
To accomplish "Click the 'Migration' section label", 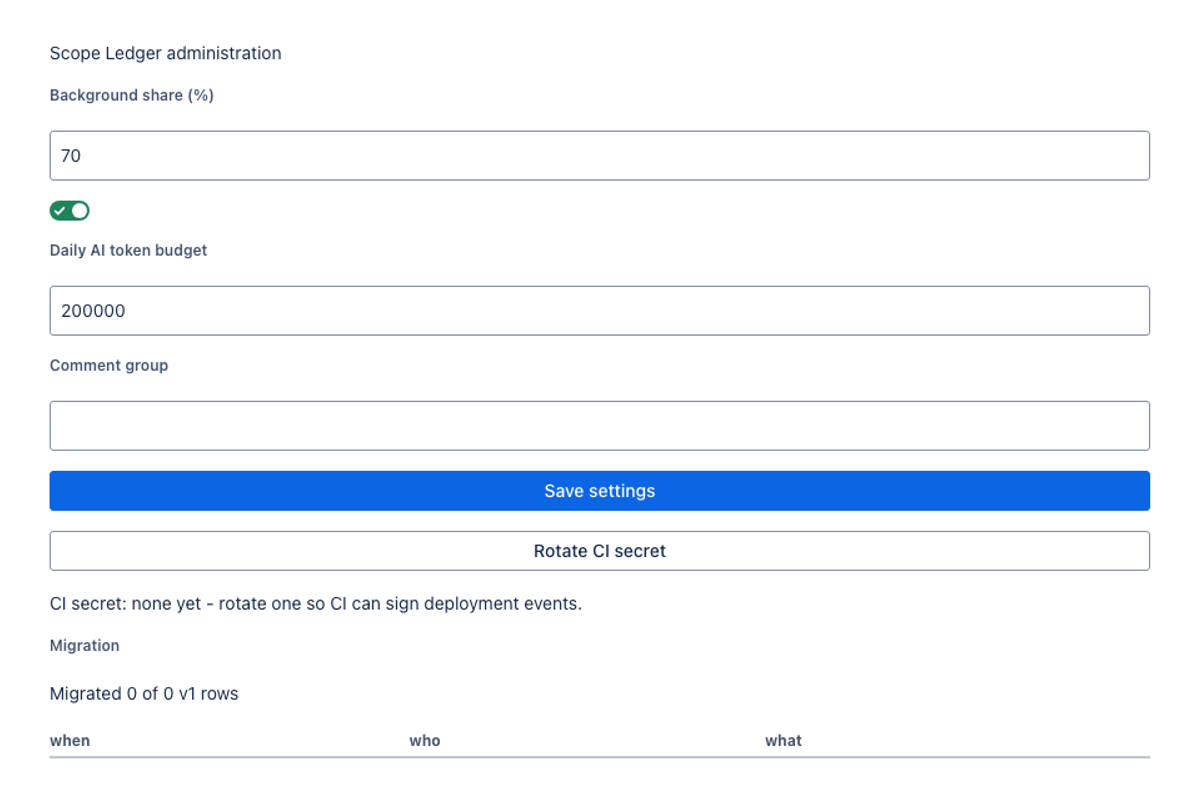I will click(85, 646).
